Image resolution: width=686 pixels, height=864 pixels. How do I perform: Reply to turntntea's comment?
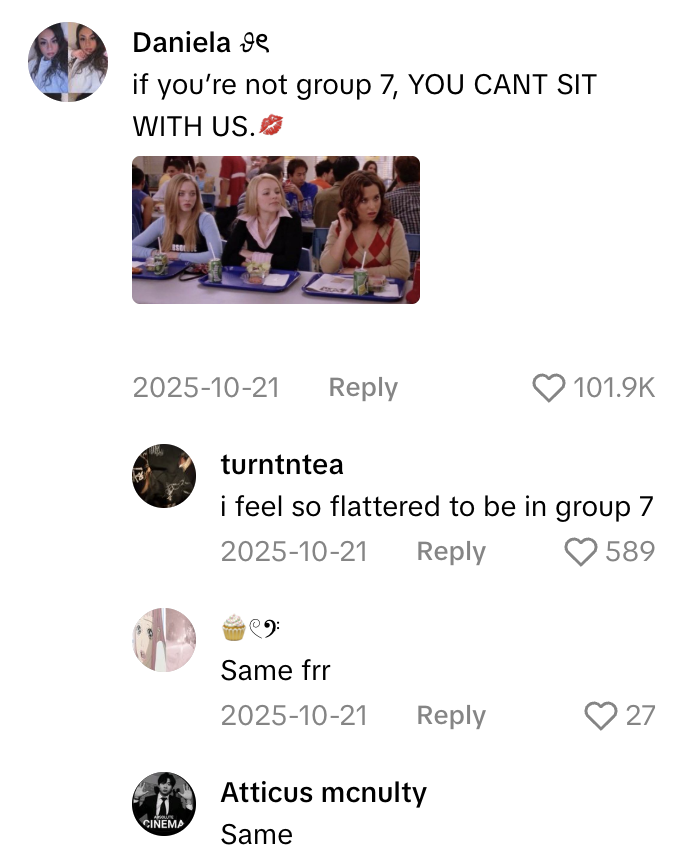pos(451,552)
